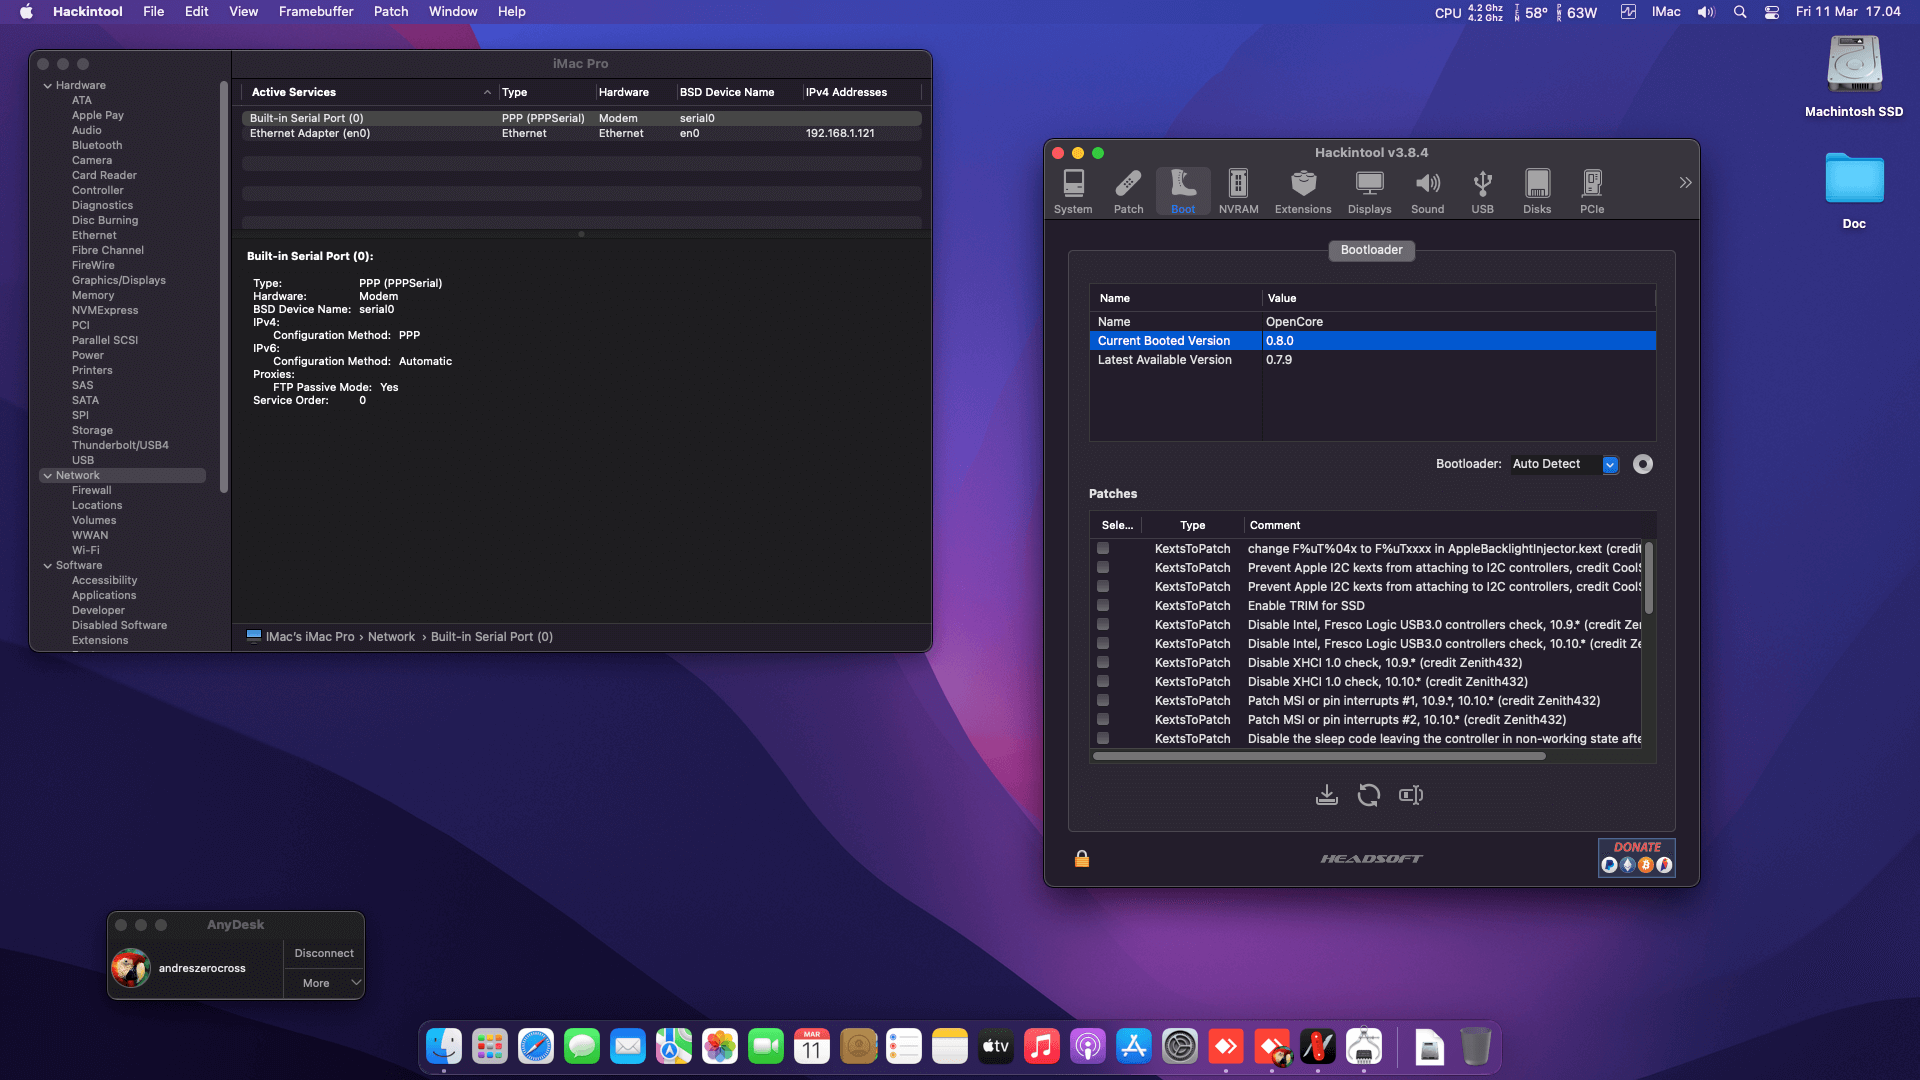The width and height of the screenshot is (1920, 1080).
Task: Collapse the Network tree section
Action: coord(47,475)
